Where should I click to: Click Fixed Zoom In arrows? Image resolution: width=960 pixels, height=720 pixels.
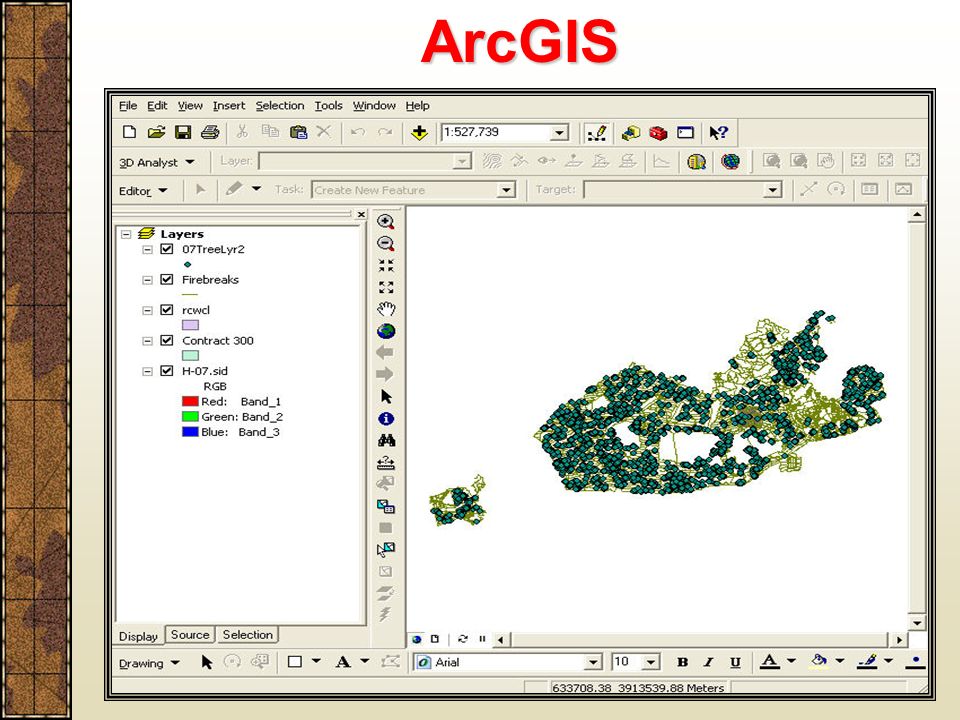(386, 266)
